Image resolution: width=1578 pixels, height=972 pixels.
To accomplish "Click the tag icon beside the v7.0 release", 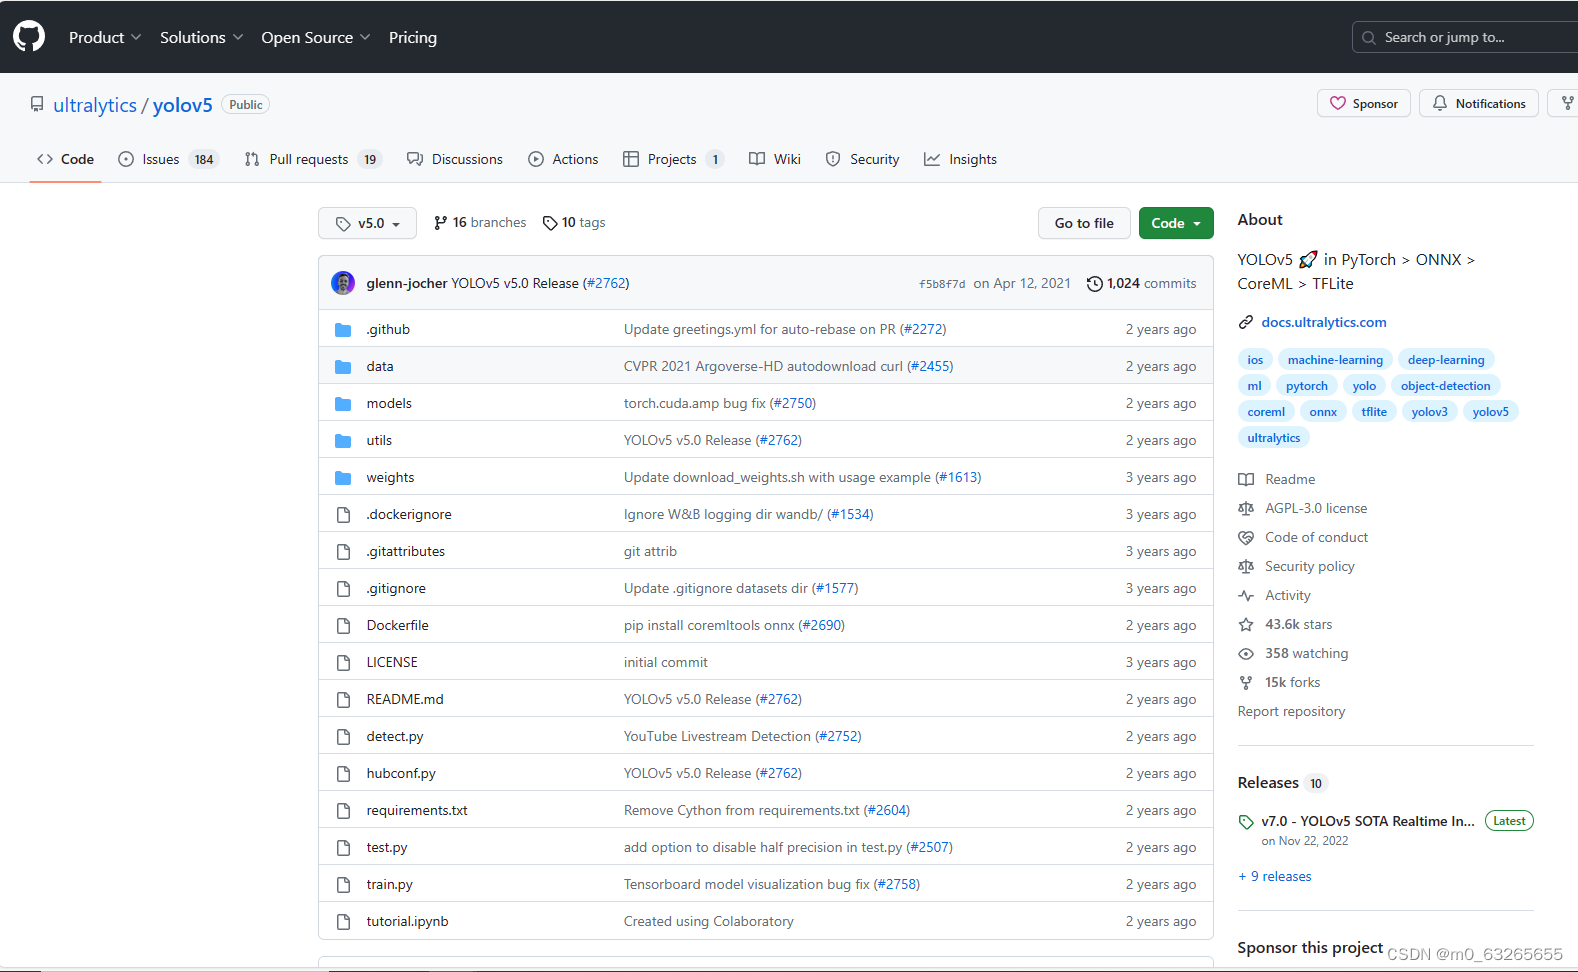I will (1246, 822).
